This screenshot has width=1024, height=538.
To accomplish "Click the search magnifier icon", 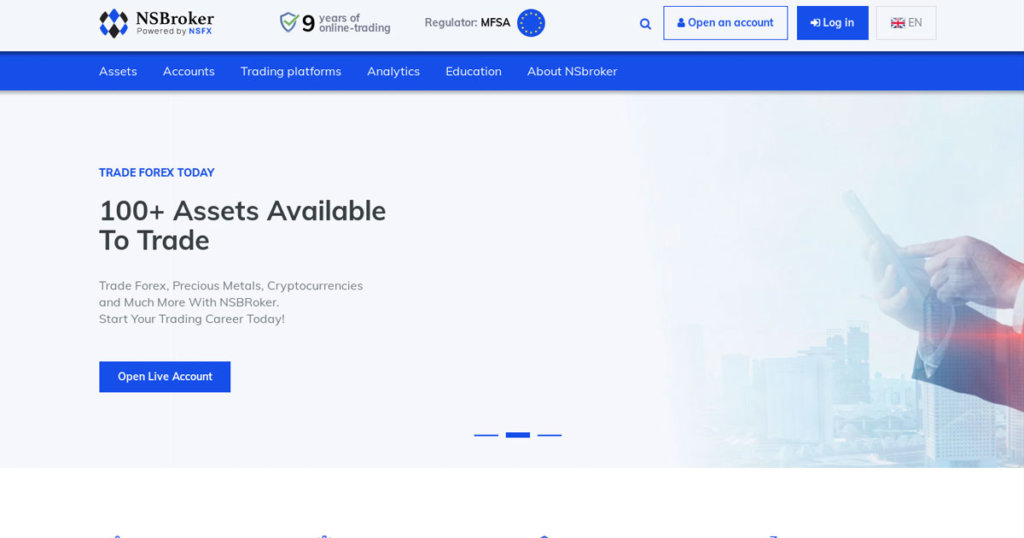I will 645,24.
